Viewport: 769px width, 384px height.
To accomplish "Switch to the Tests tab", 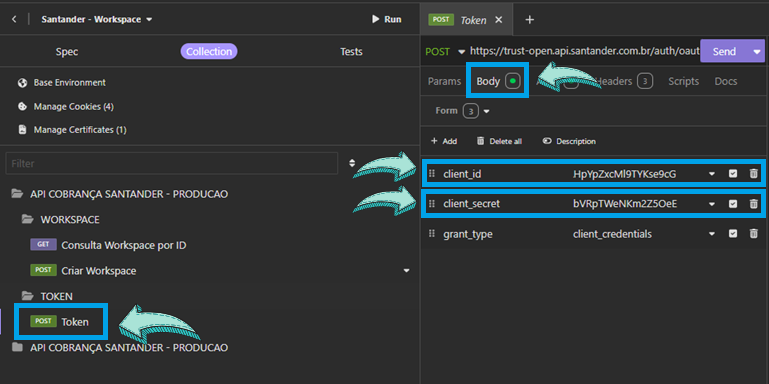I will click(351, 51).
